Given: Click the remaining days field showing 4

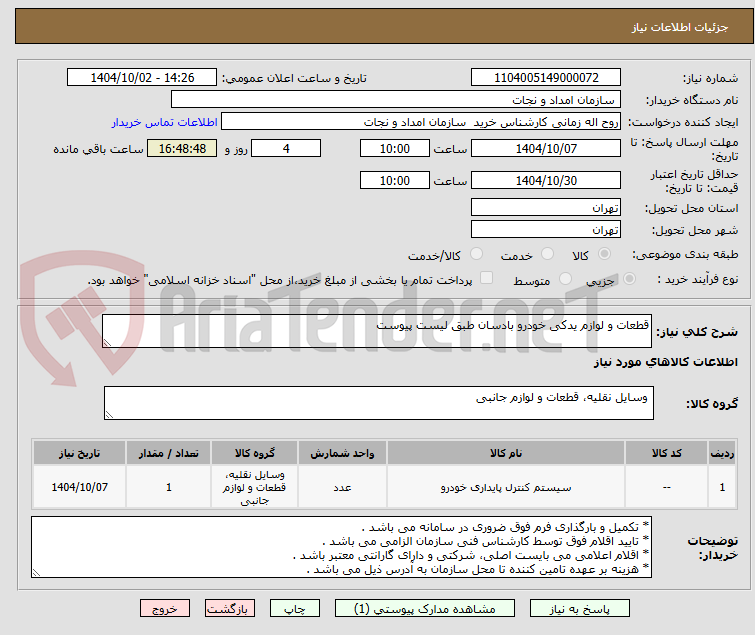Looking at the screenshot, I should (x=286, y=148).
